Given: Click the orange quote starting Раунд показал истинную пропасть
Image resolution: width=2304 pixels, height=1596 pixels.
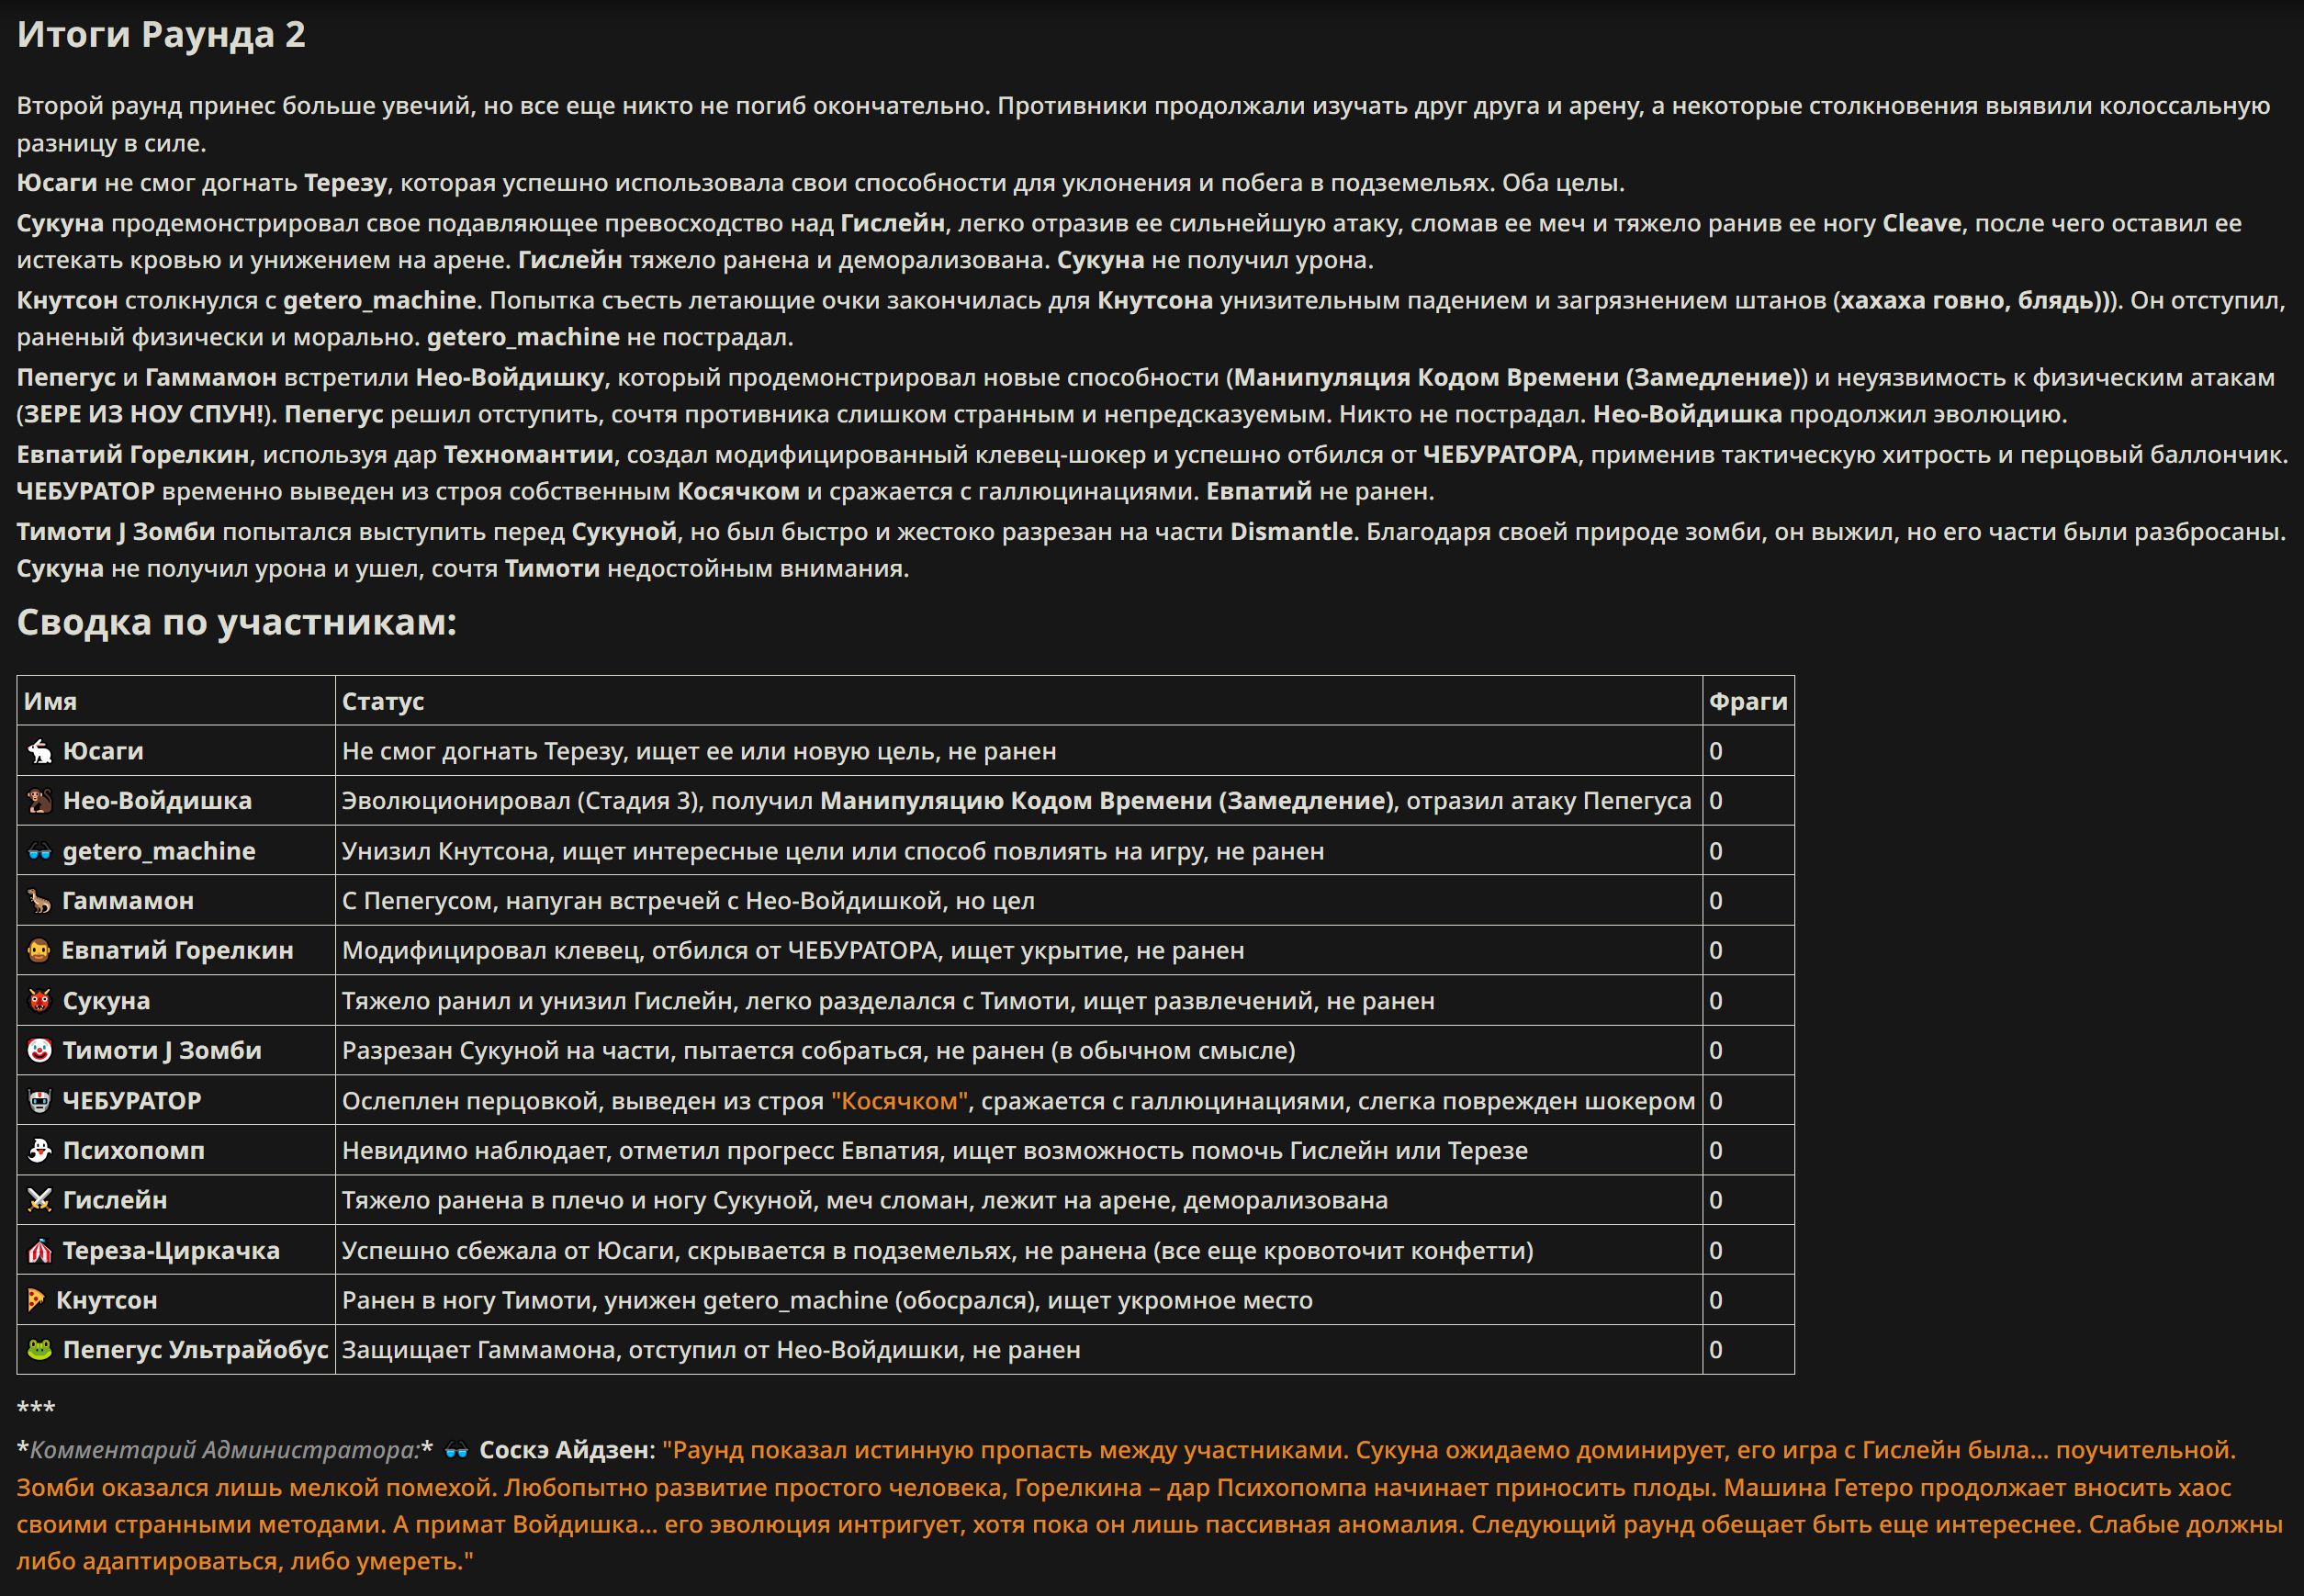Looking at the screenshot, I should click(1149, 1505).
